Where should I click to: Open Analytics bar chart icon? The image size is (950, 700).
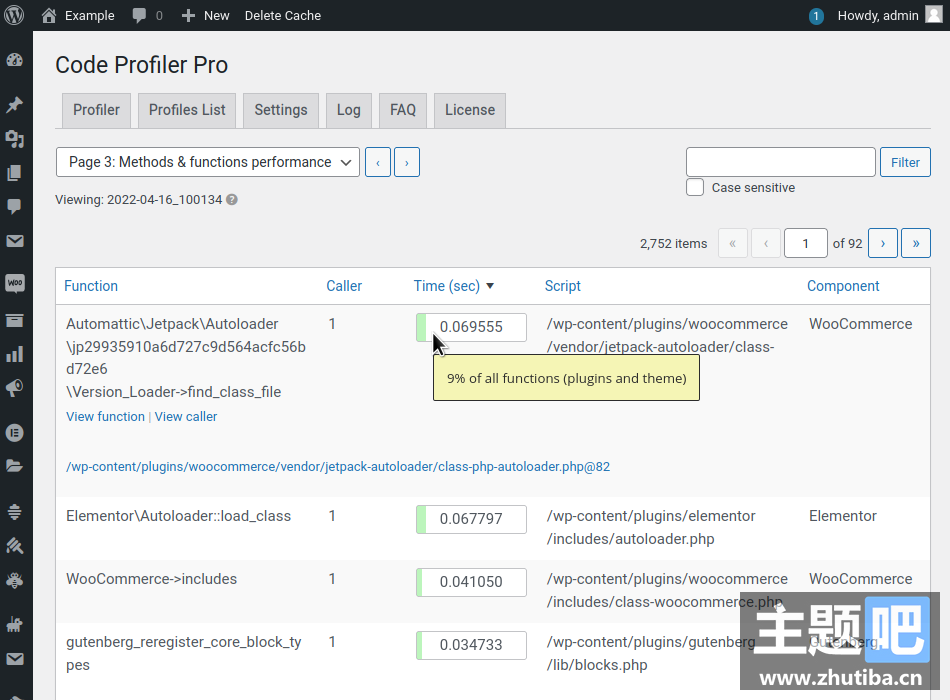click(x=15, y=354)
